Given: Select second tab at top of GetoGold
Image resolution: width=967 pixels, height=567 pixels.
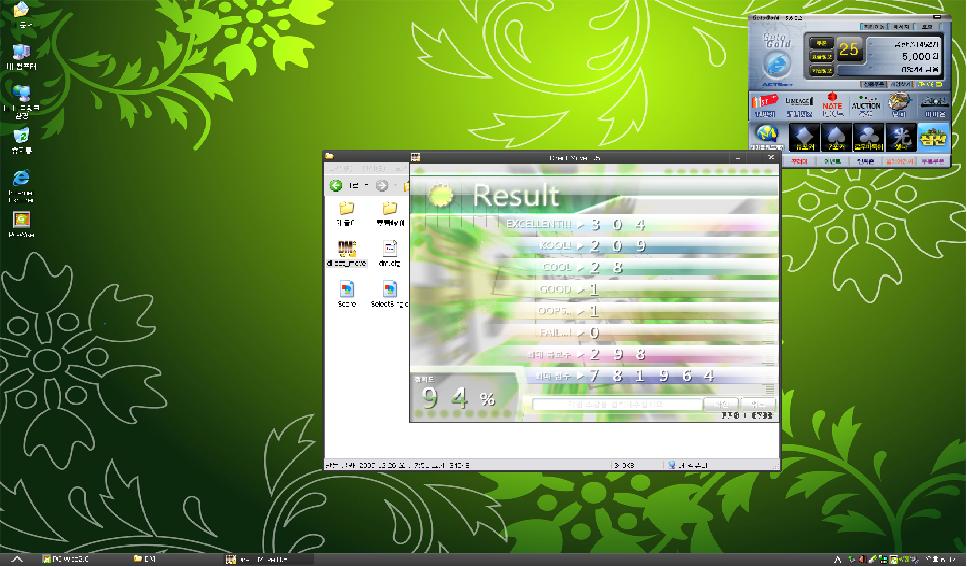Looking at the screenshot, I should pyautogui.click(x=901, y=27).
